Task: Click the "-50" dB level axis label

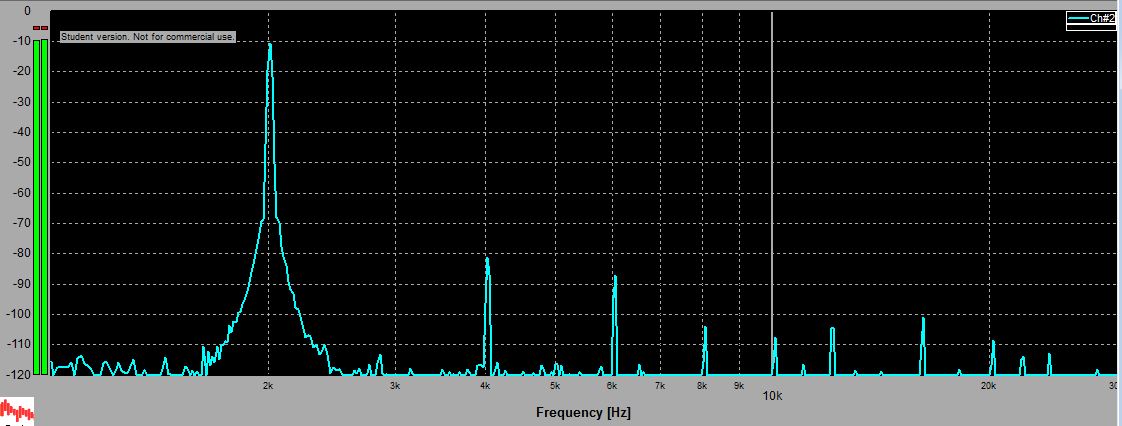Action: point(21,163)
